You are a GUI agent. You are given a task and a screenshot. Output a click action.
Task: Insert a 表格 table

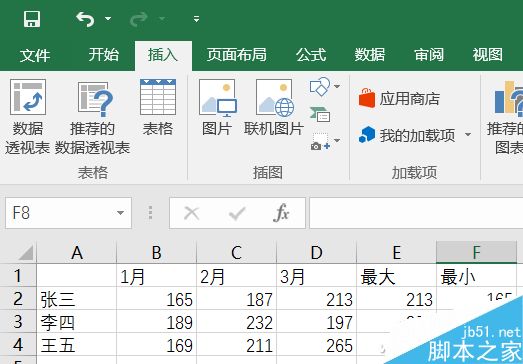point(158,107)
